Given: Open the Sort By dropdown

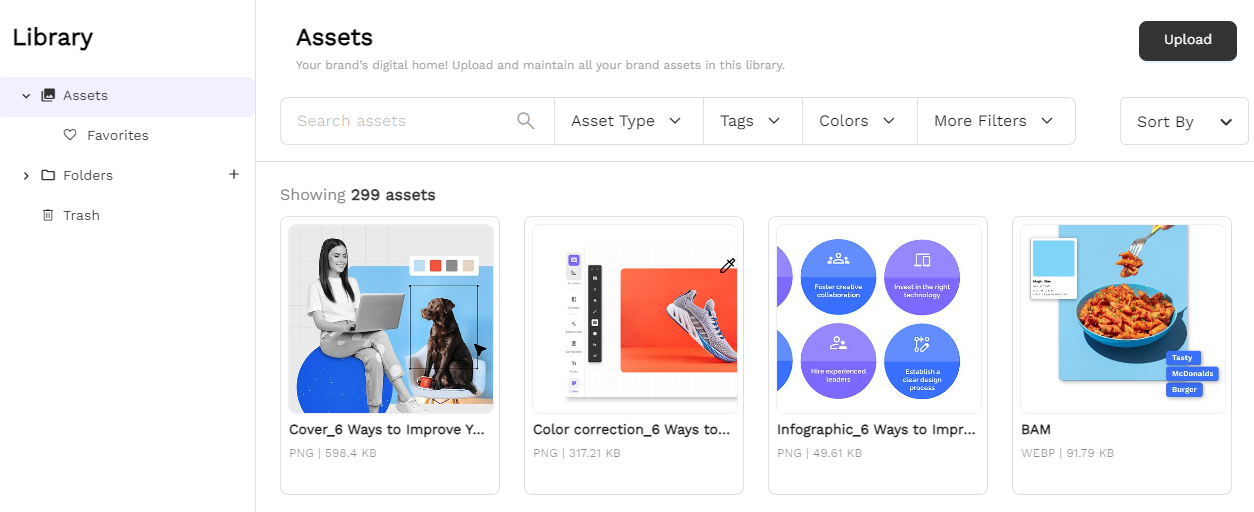Looking at the screenshot, I should tap(1184, 122).
